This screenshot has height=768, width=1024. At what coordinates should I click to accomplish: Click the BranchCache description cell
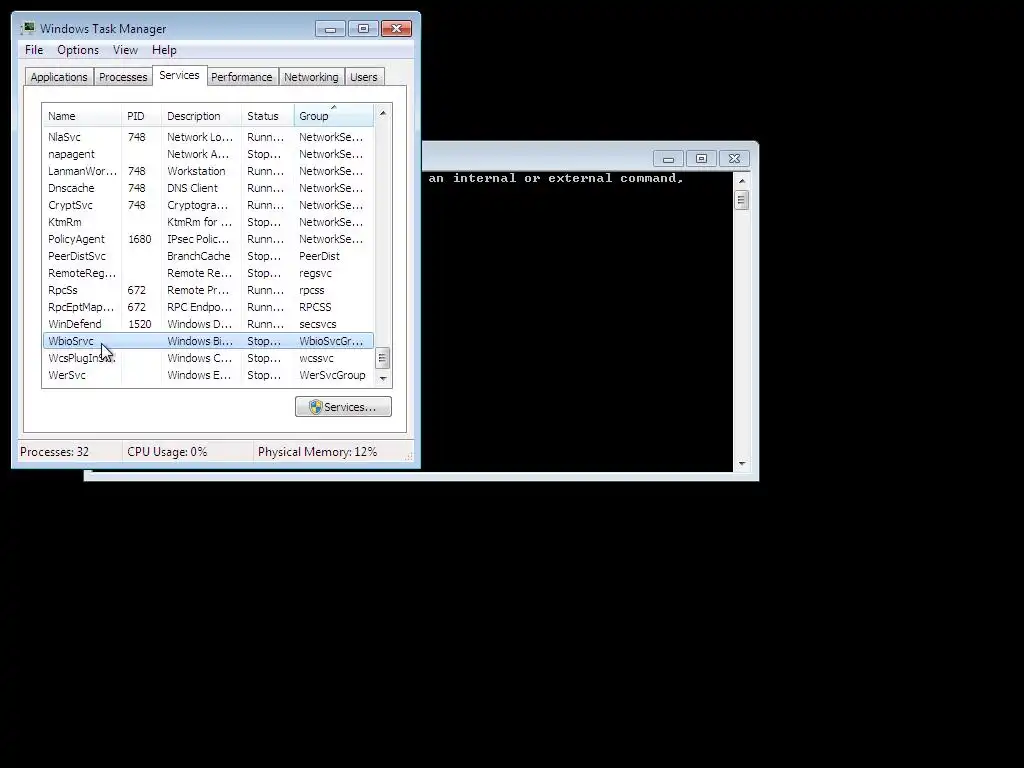click(199, 256)
